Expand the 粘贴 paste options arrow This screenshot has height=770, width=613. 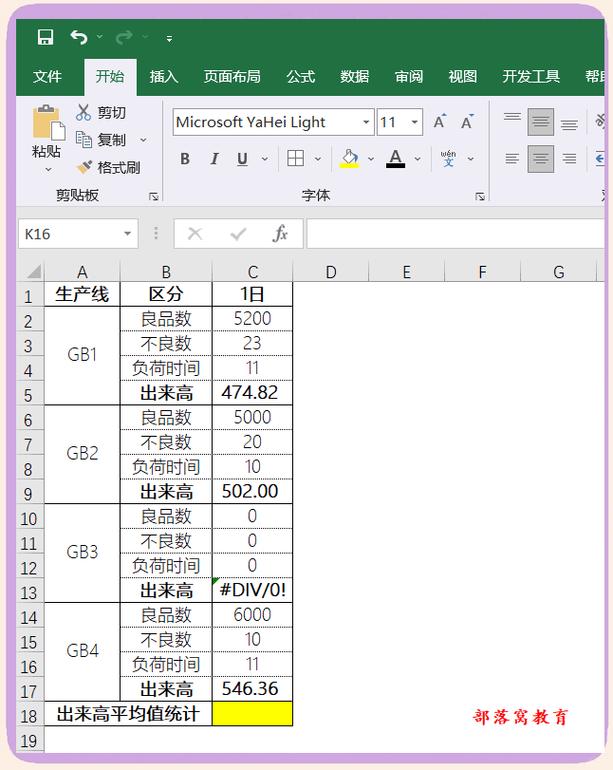(48, 169)
